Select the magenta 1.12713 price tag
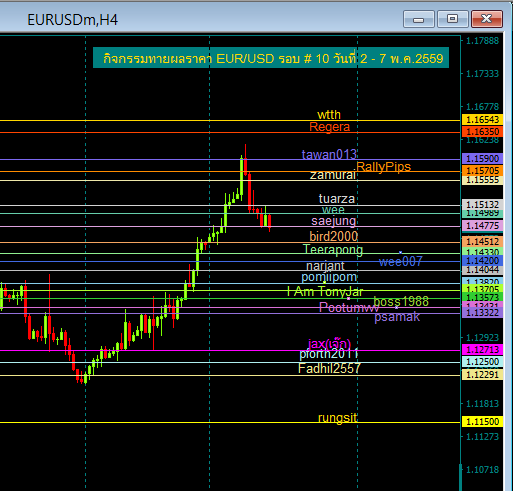The image size is (513, 491). pos(482,350)
